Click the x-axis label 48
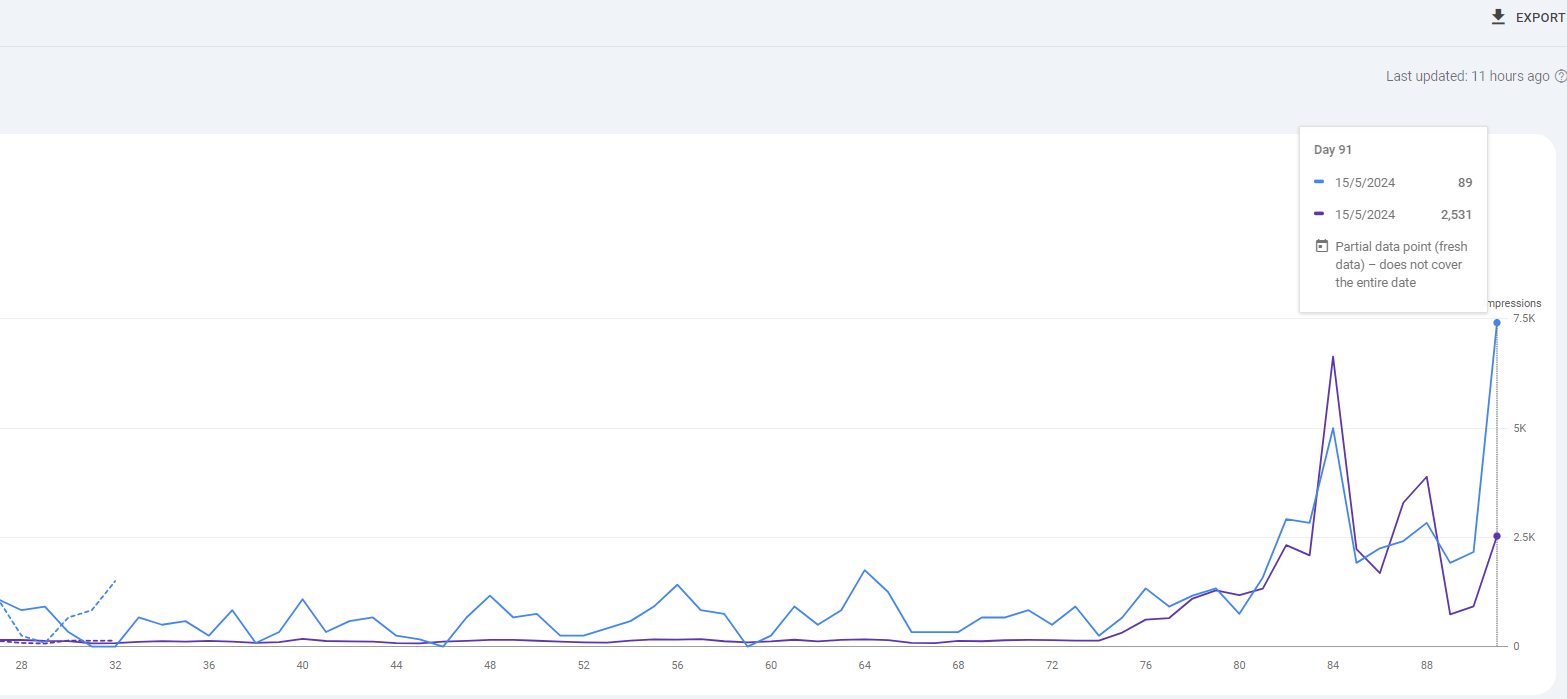The image size is (1567, 699). pyautogui.click(x=490, y=665)
